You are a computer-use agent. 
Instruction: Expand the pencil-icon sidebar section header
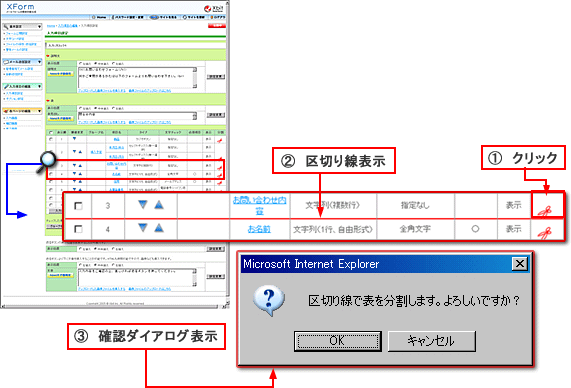tap(22, 86)
